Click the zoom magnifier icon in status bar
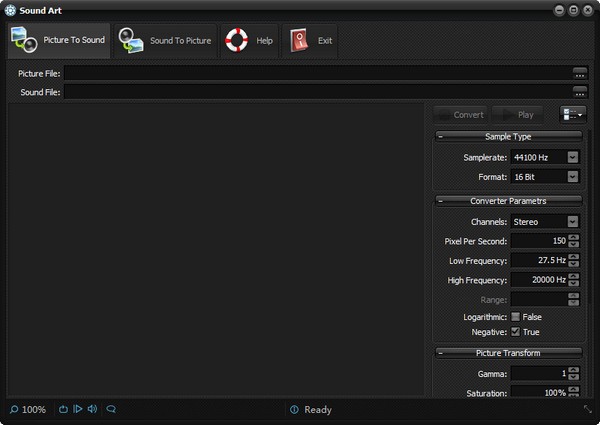The width and height of the screenshot is (600, 425). pos(14,410)
